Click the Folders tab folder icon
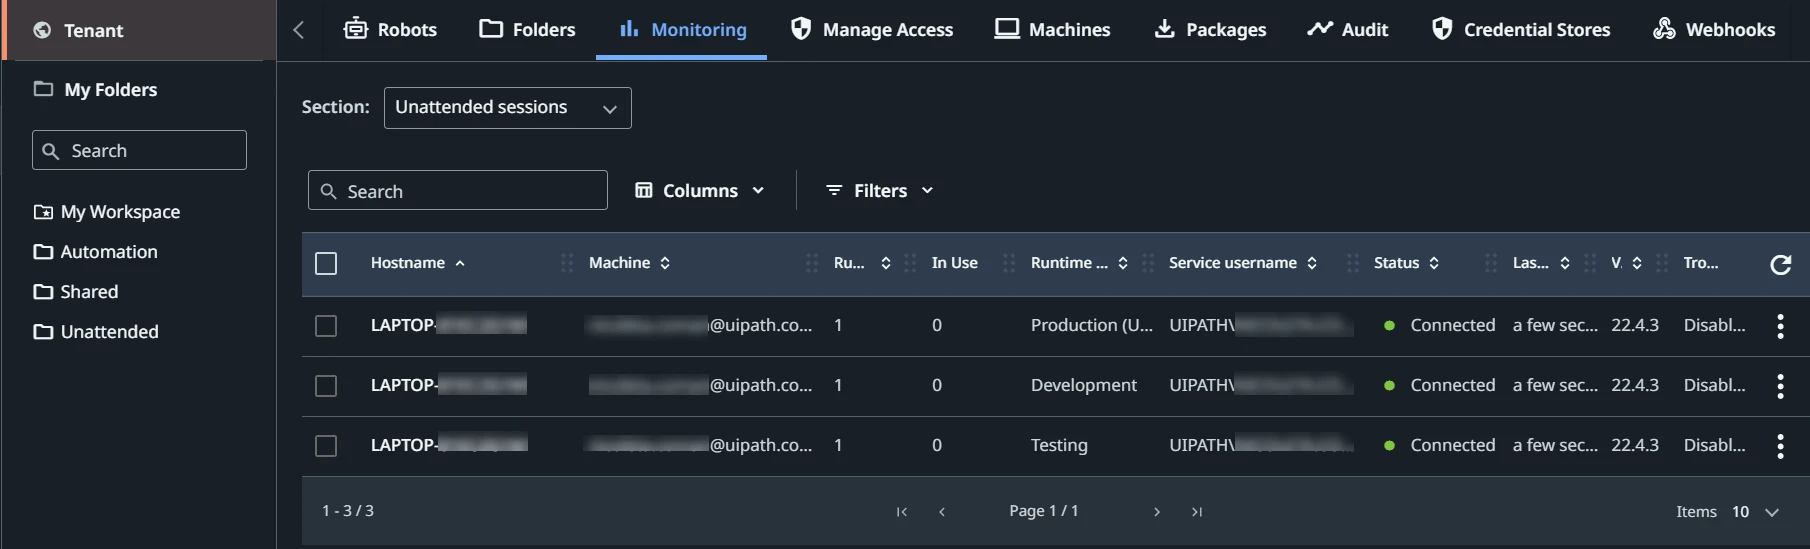The height and width of the screenshot is (549, 1810). coord(491,28)
